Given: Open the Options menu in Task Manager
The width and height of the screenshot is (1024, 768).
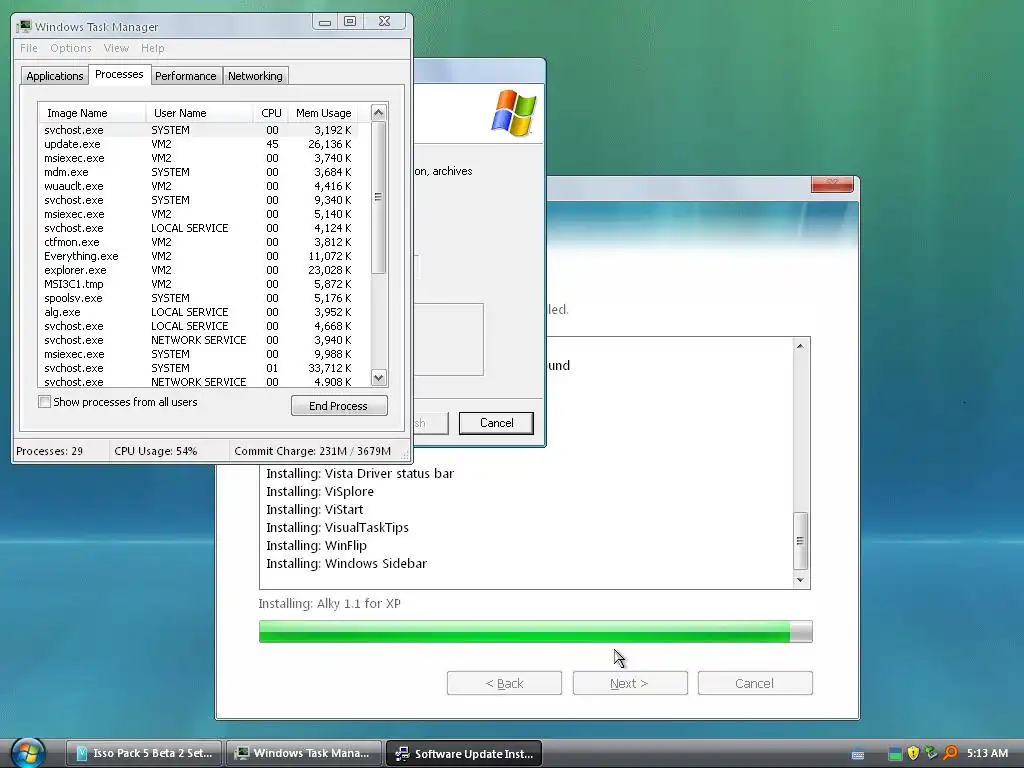Looking at the screenshot, I should pyautogui.click(x=71, y=48).
